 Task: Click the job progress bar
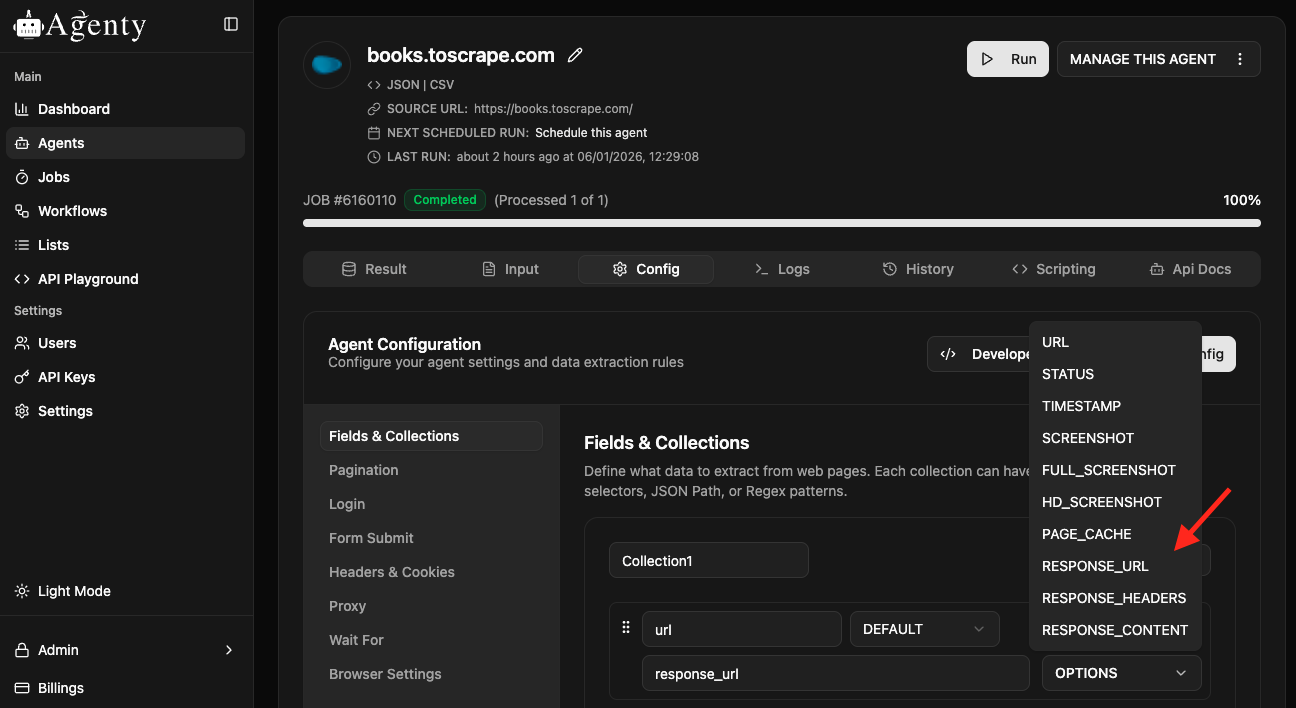[781, 223]
